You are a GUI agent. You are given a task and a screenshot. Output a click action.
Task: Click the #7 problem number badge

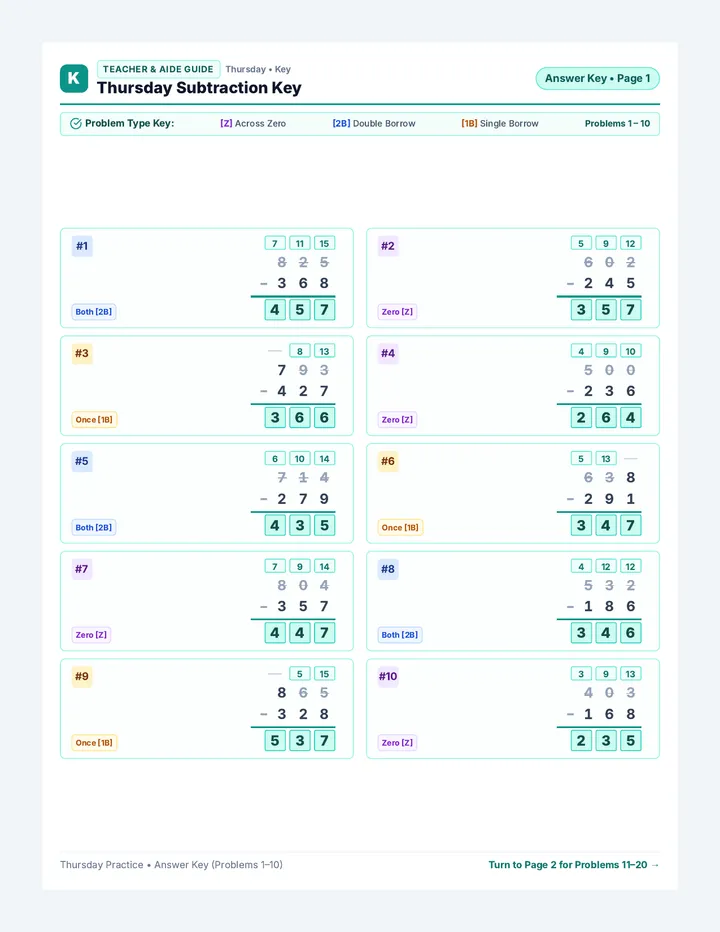tap(82, 569)
